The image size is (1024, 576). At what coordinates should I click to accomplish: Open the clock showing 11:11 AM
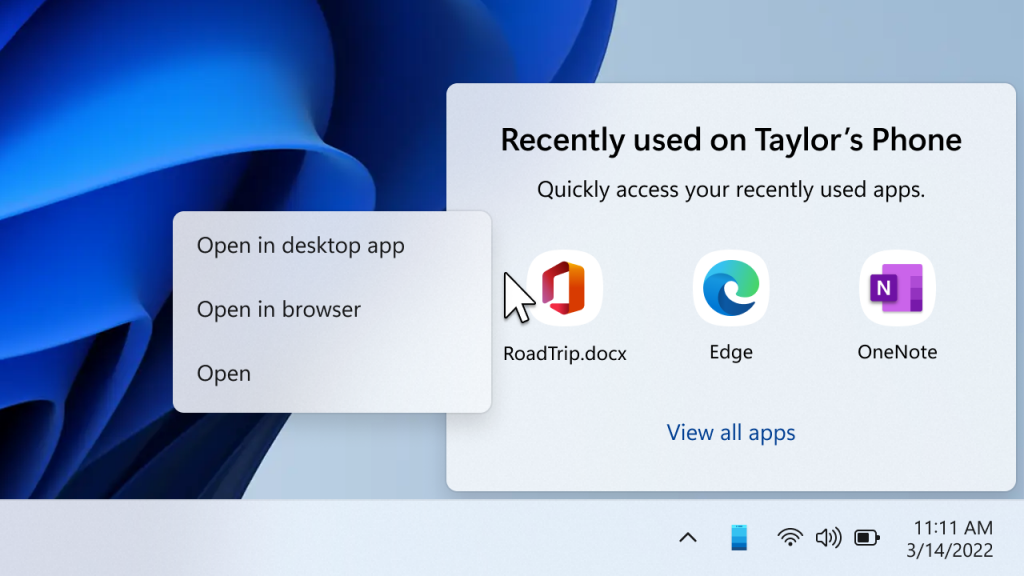point(953,527)
